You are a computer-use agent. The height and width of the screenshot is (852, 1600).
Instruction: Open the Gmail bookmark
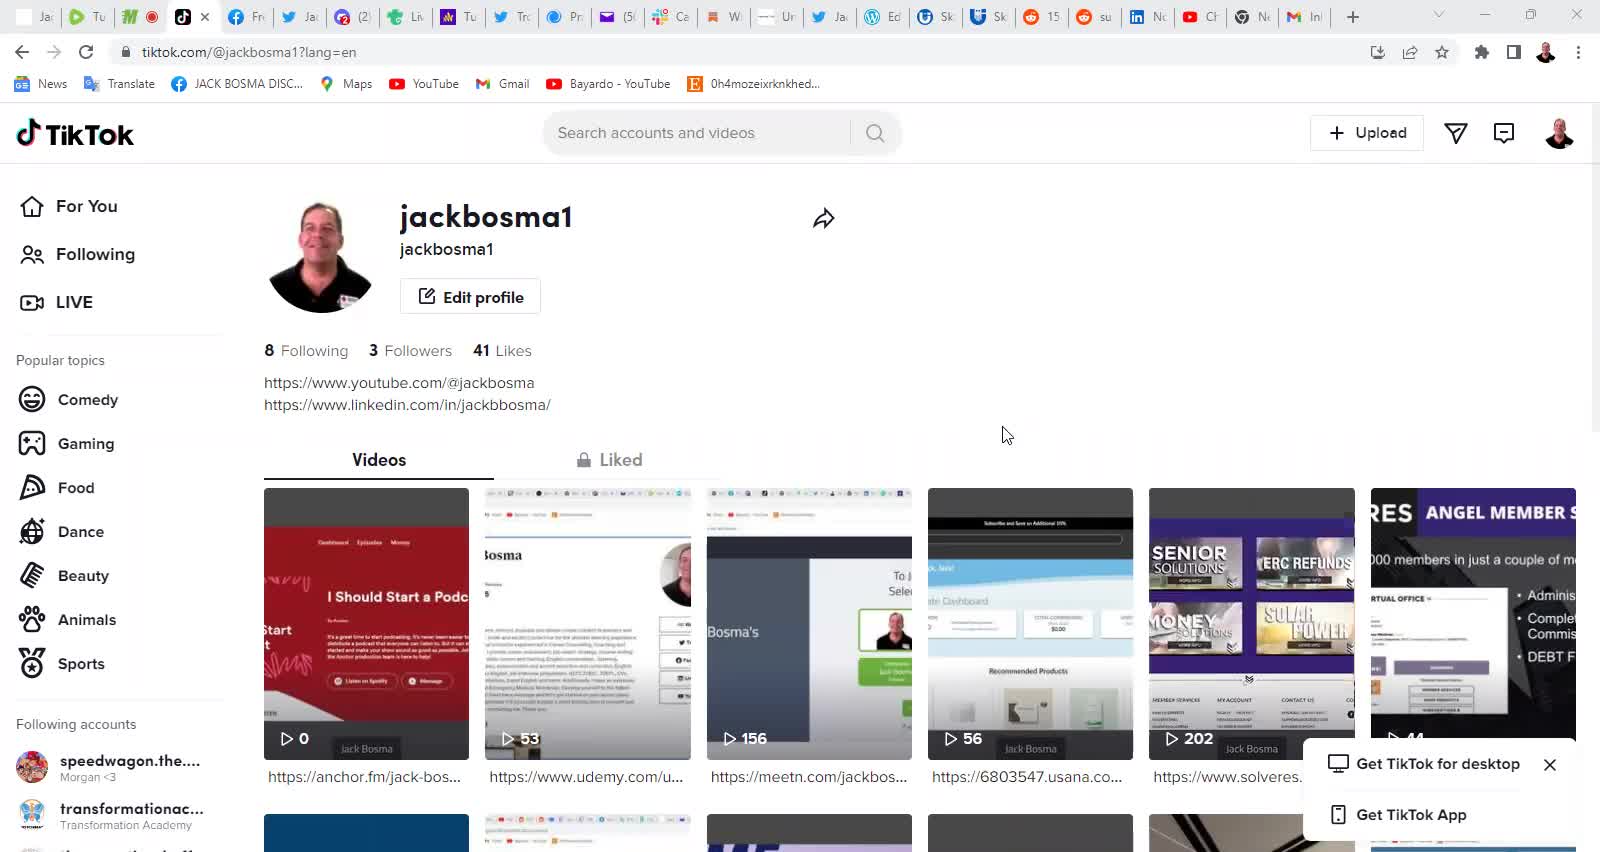502,84
